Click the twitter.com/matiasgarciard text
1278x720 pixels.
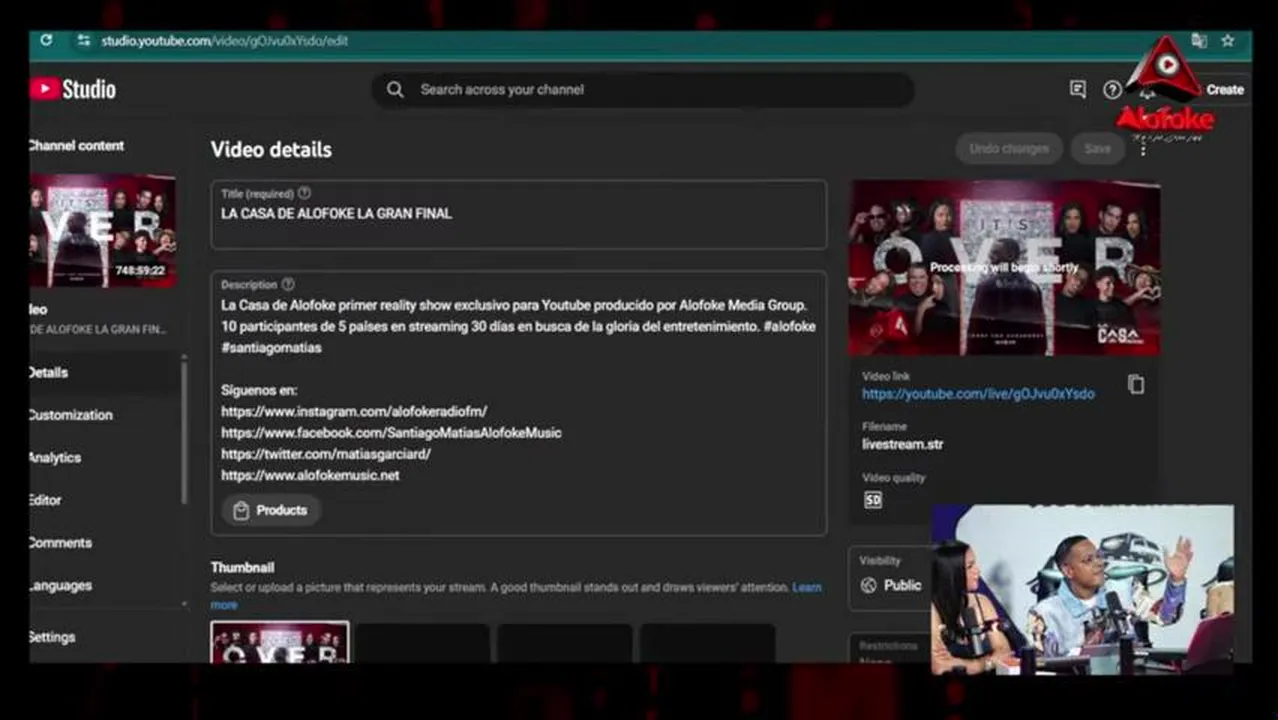pyautogui.click(x=326, y=454)
